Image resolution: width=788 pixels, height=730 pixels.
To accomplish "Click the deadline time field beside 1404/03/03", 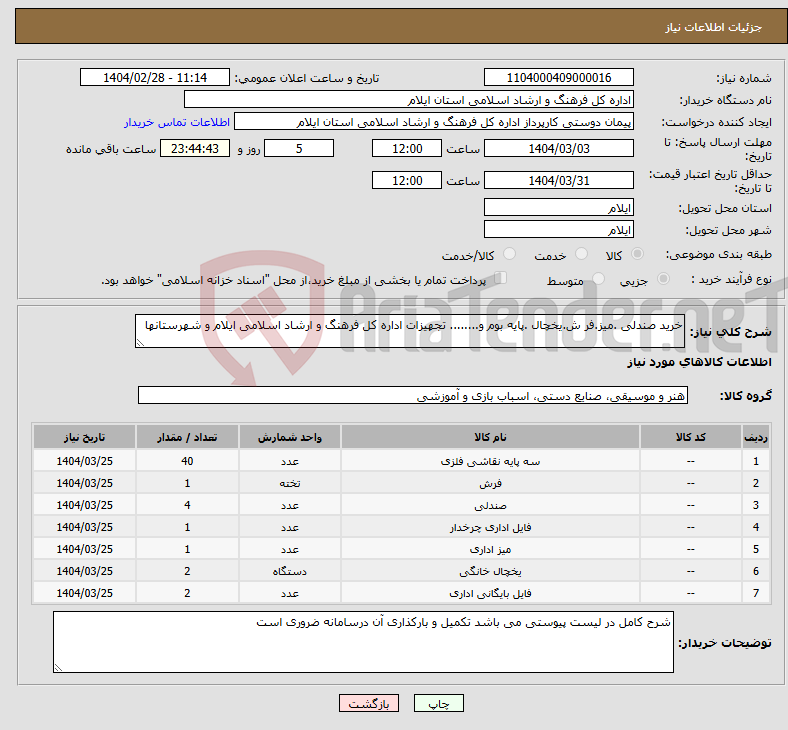I will 407,149.
